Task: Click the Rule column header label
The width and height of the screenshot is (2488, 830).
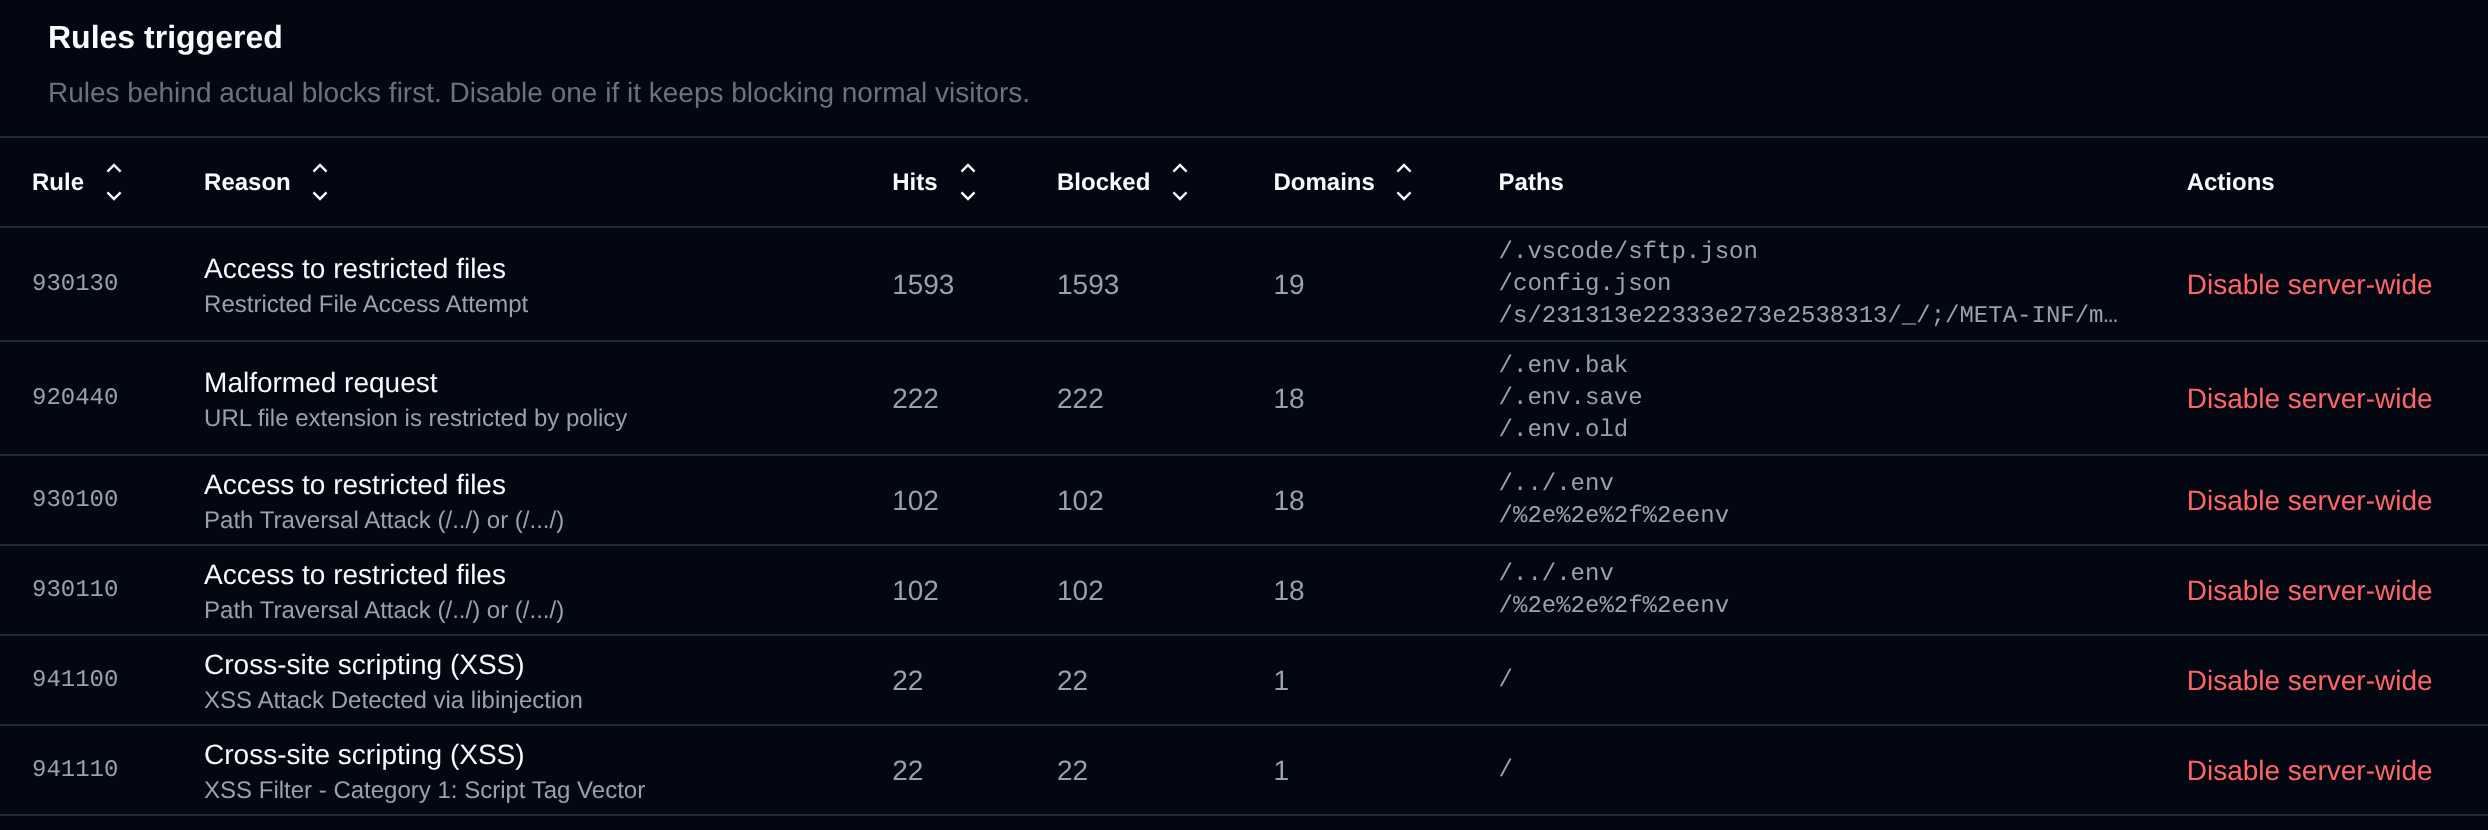Action: coord(58,182)
